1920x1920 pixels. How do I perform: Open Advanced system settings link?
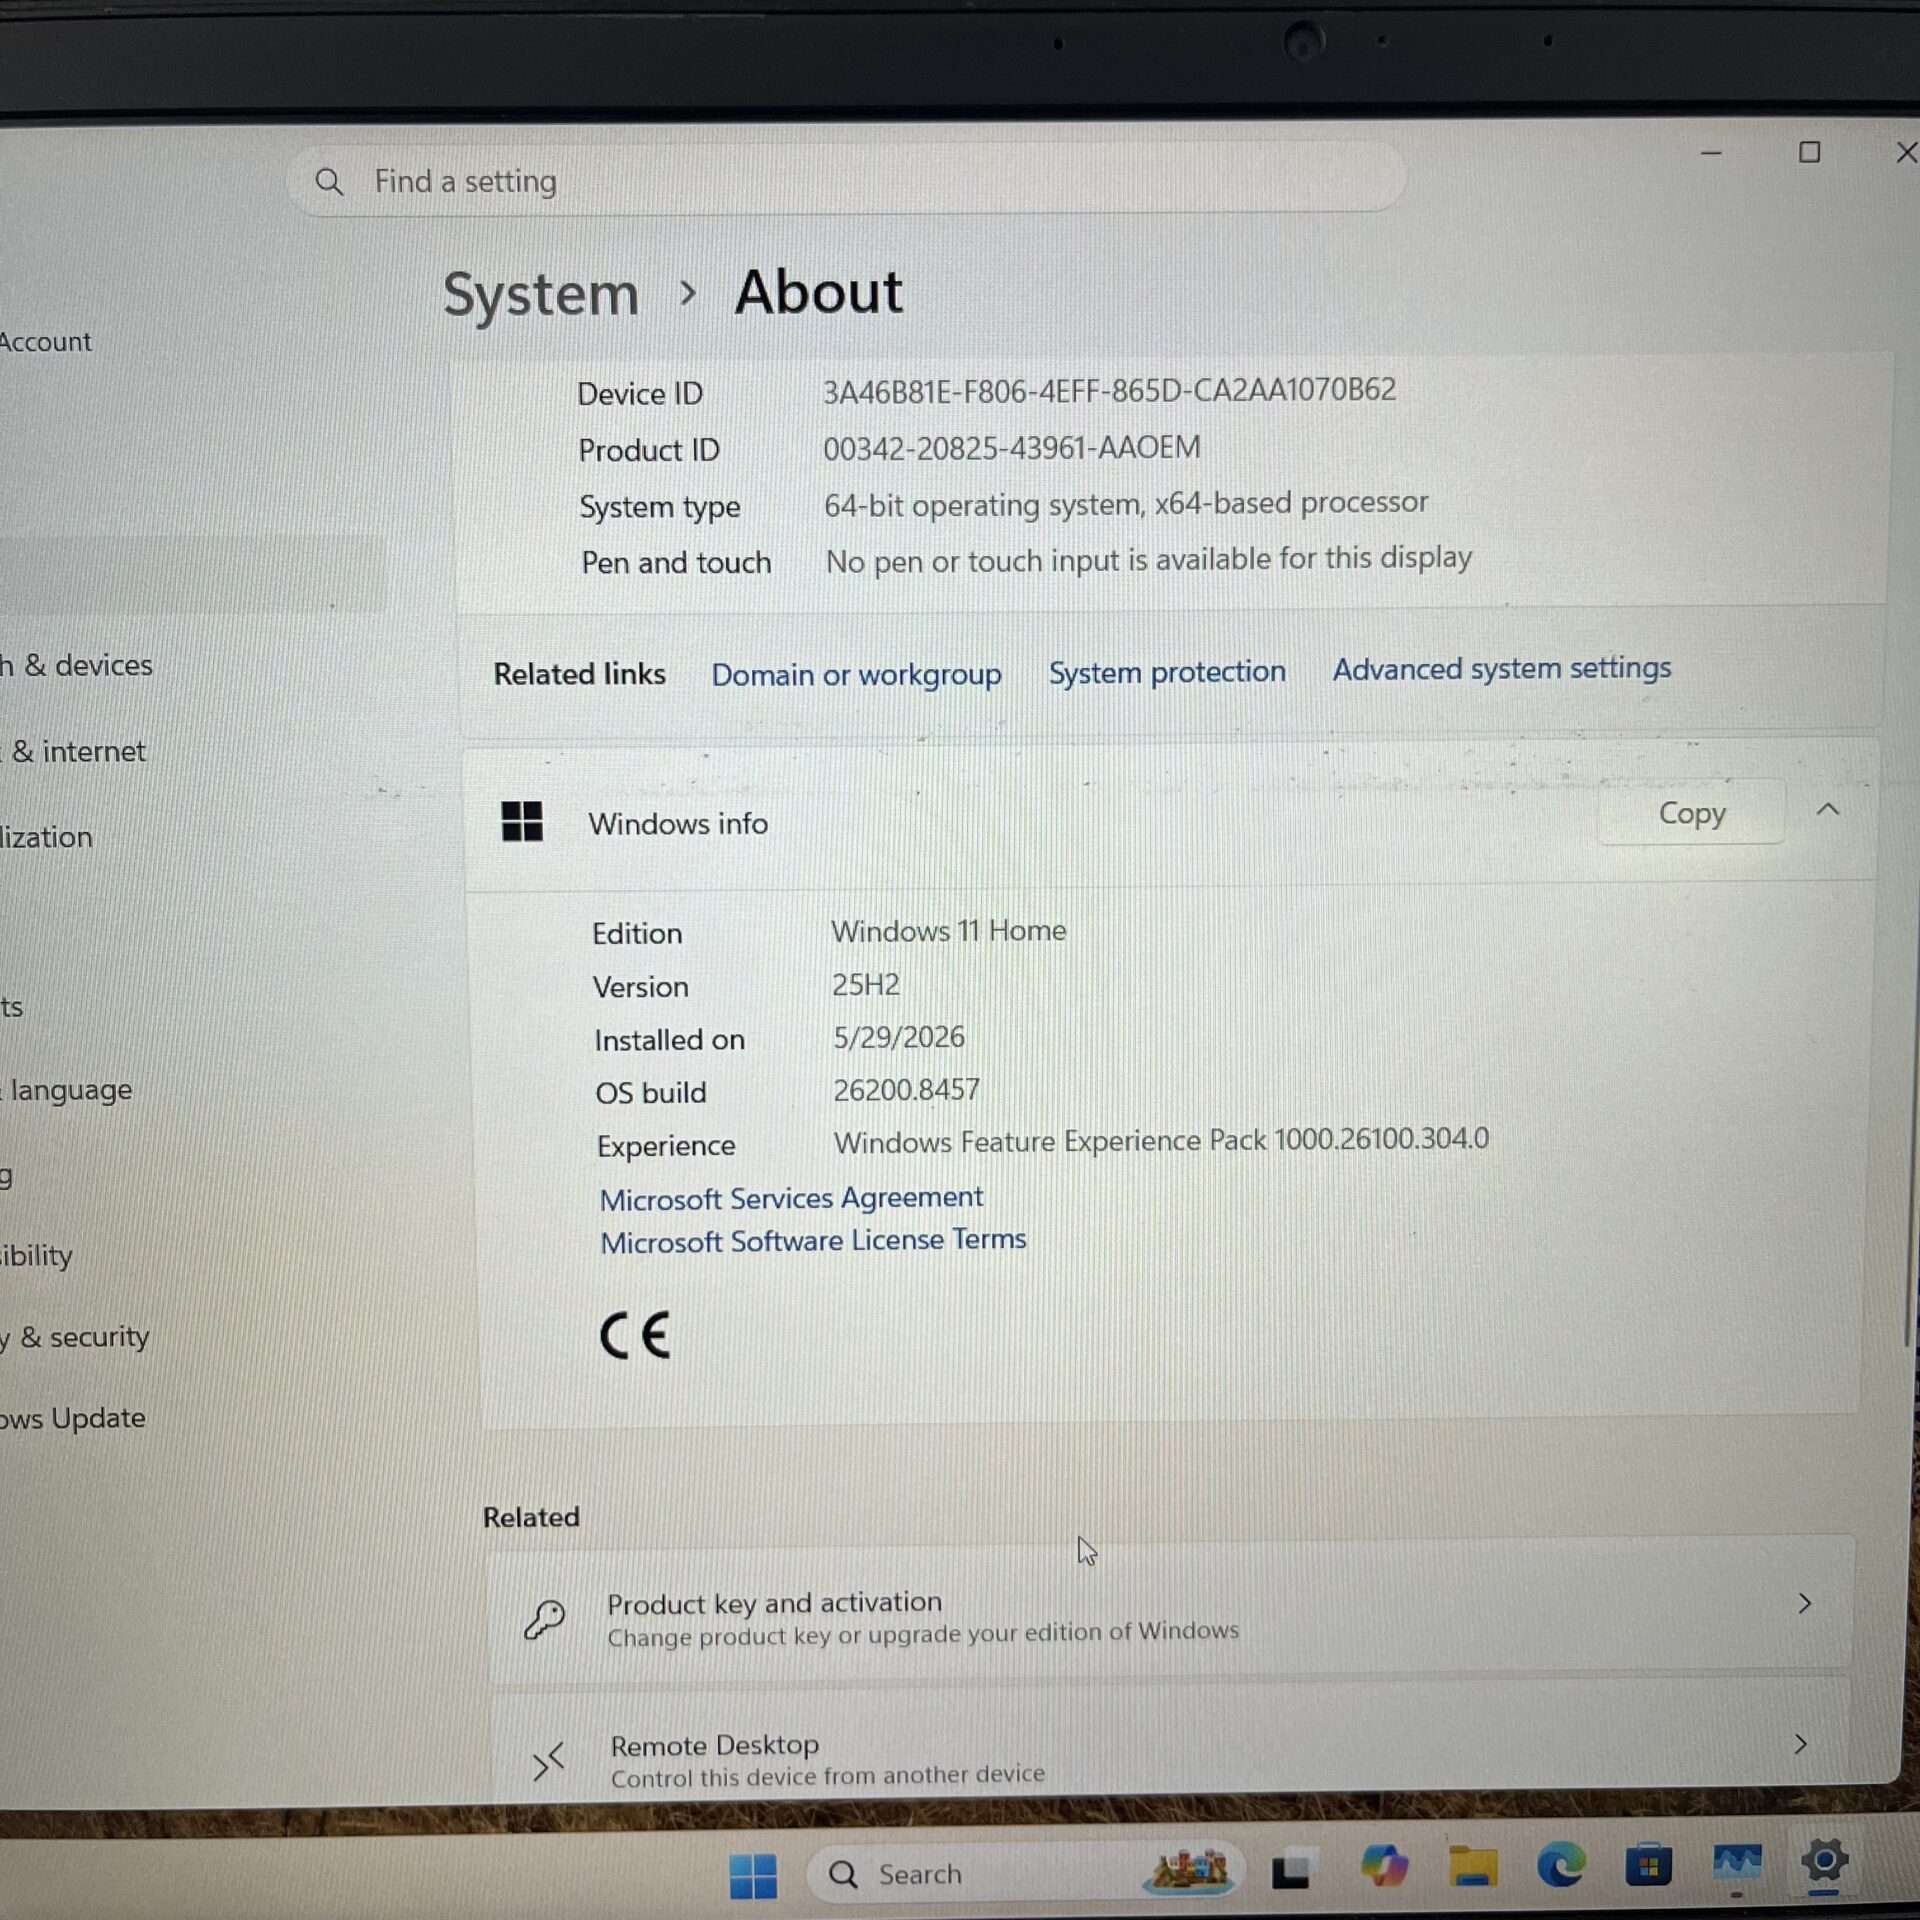(1501, 668)
